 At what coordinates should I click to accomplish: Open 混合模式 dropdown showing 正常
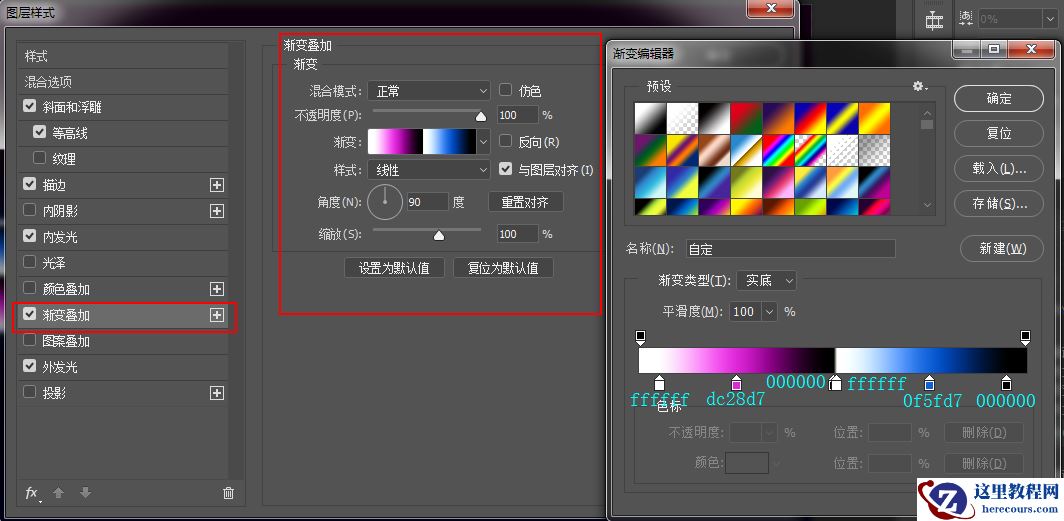click(x=428, y=90)
